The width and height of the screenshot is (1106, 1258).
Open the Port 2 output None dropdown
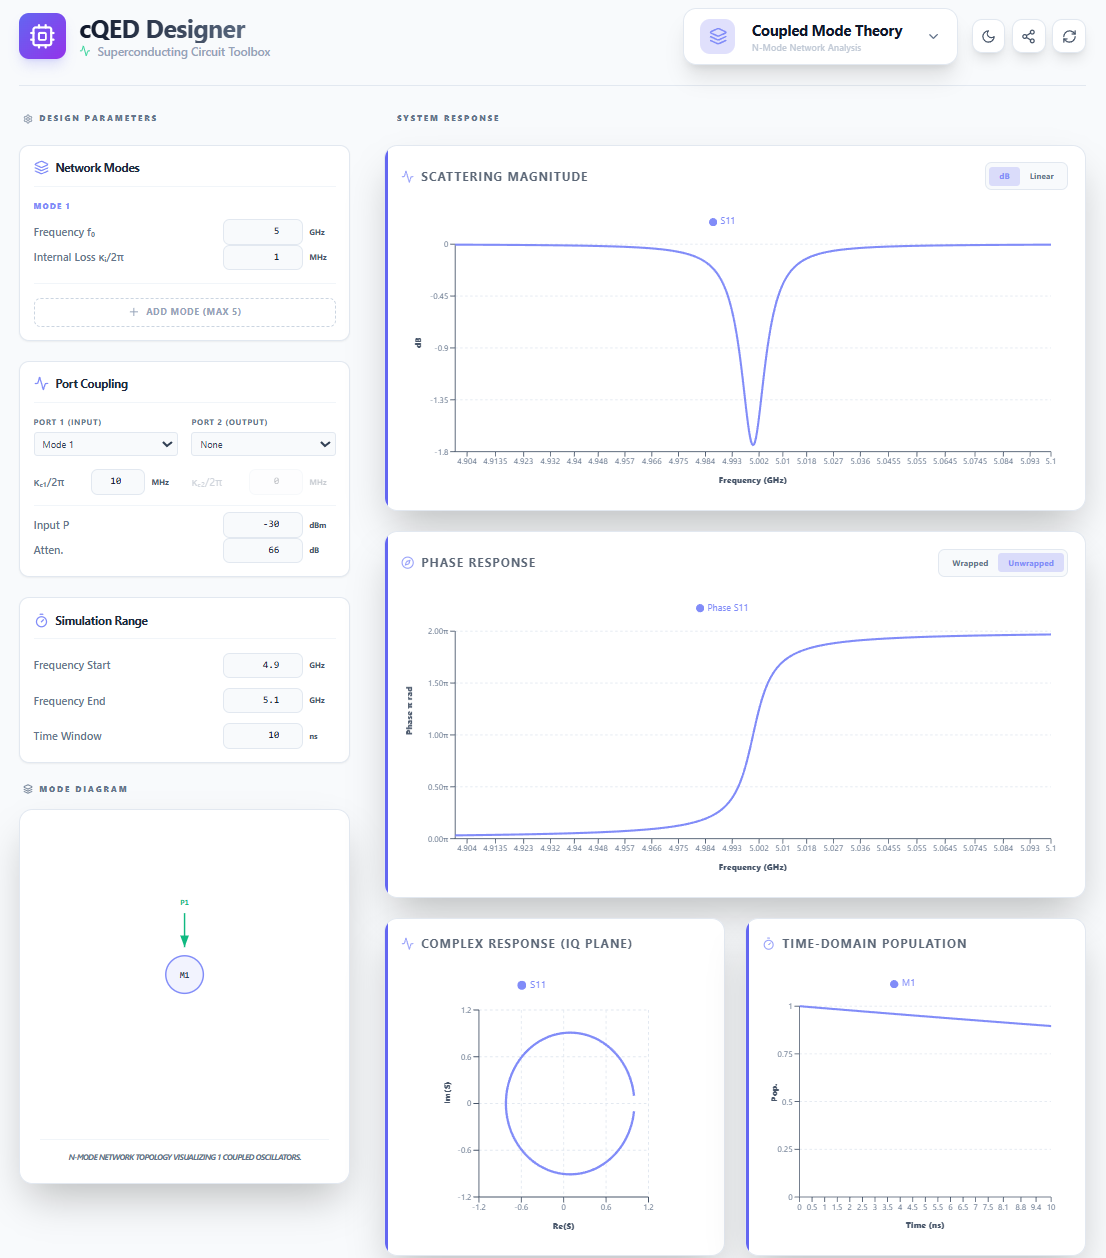coord(263,445)
